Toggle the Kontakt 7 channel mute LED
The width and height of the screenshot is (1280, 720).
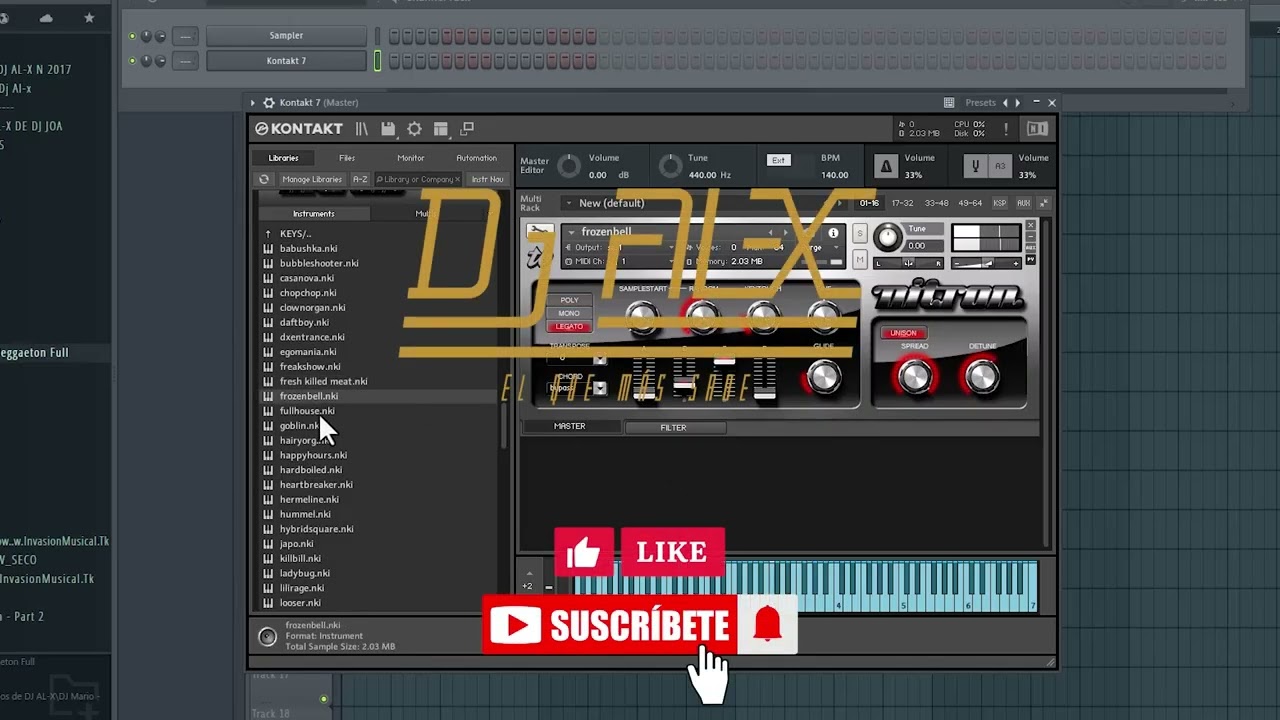tap(132, 61)
